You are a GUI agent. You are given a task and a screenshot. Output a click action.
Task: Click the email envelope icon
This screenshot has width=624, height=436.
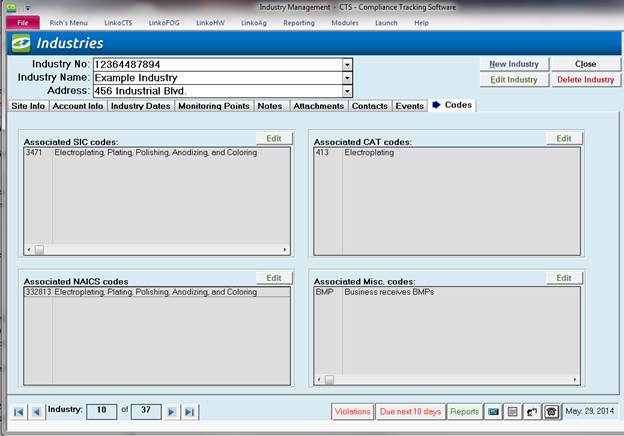click(x=493, y=411)
